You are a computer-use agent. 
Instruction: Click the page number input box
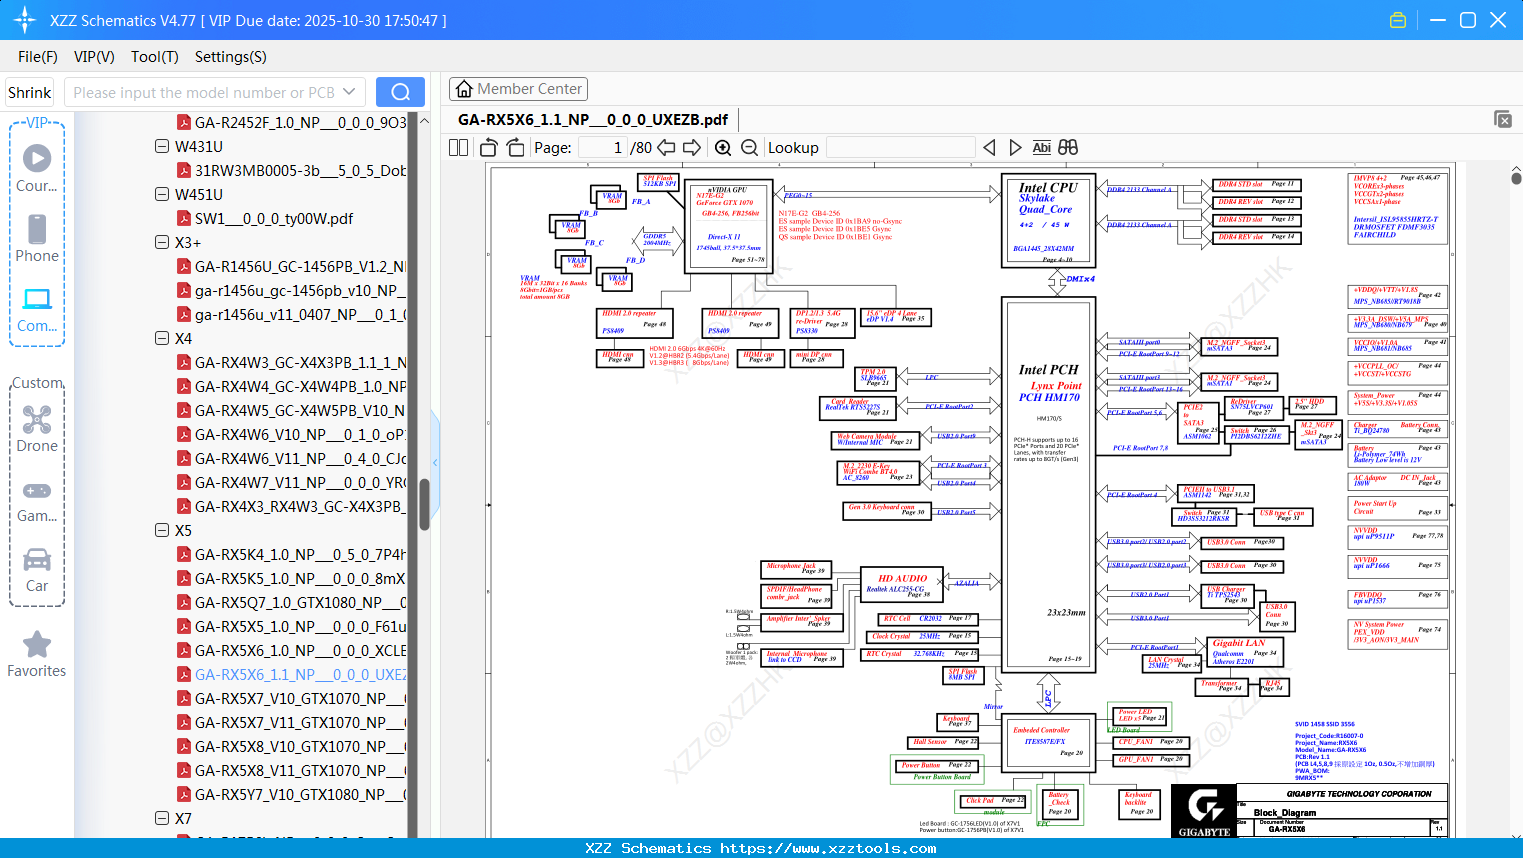coord(602,147)
